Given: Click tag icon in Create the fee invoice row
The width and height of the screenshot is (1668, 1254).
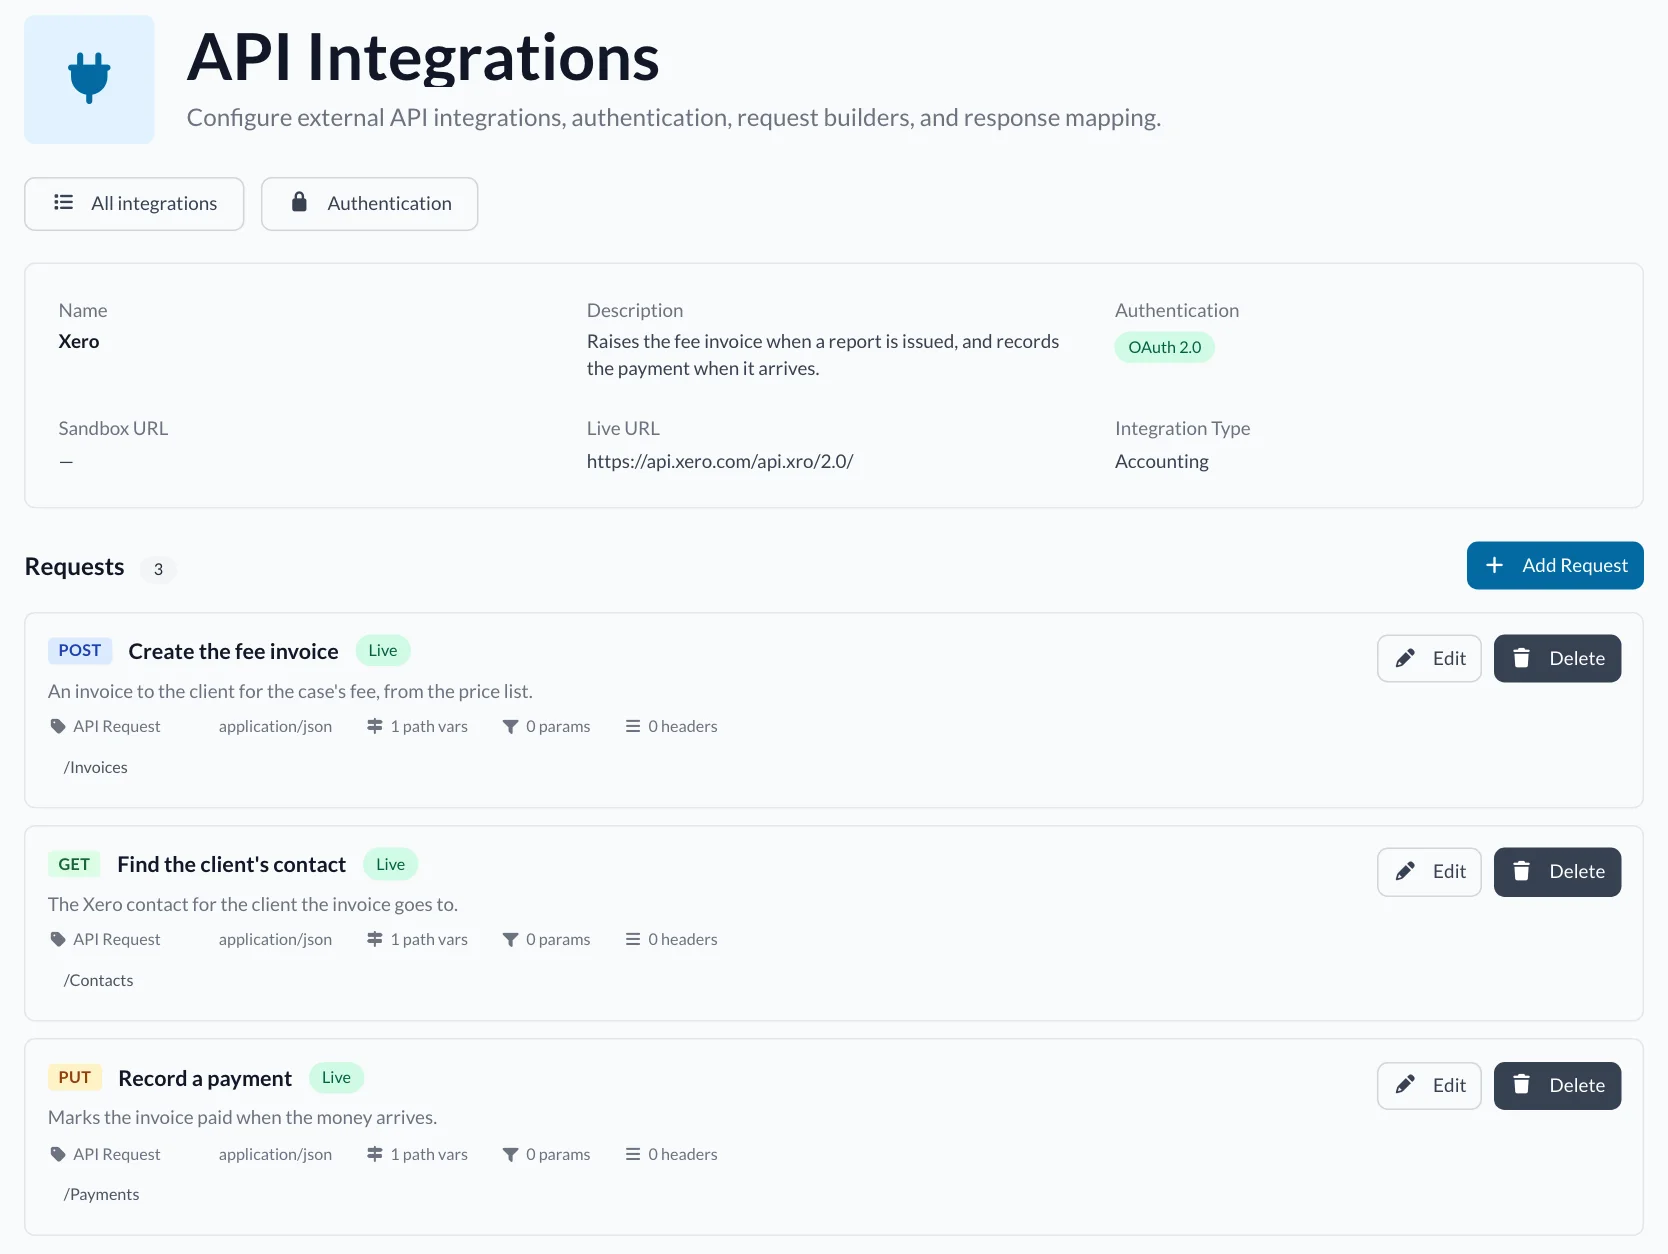Looking at the screenshot, I should click(58, 726).
